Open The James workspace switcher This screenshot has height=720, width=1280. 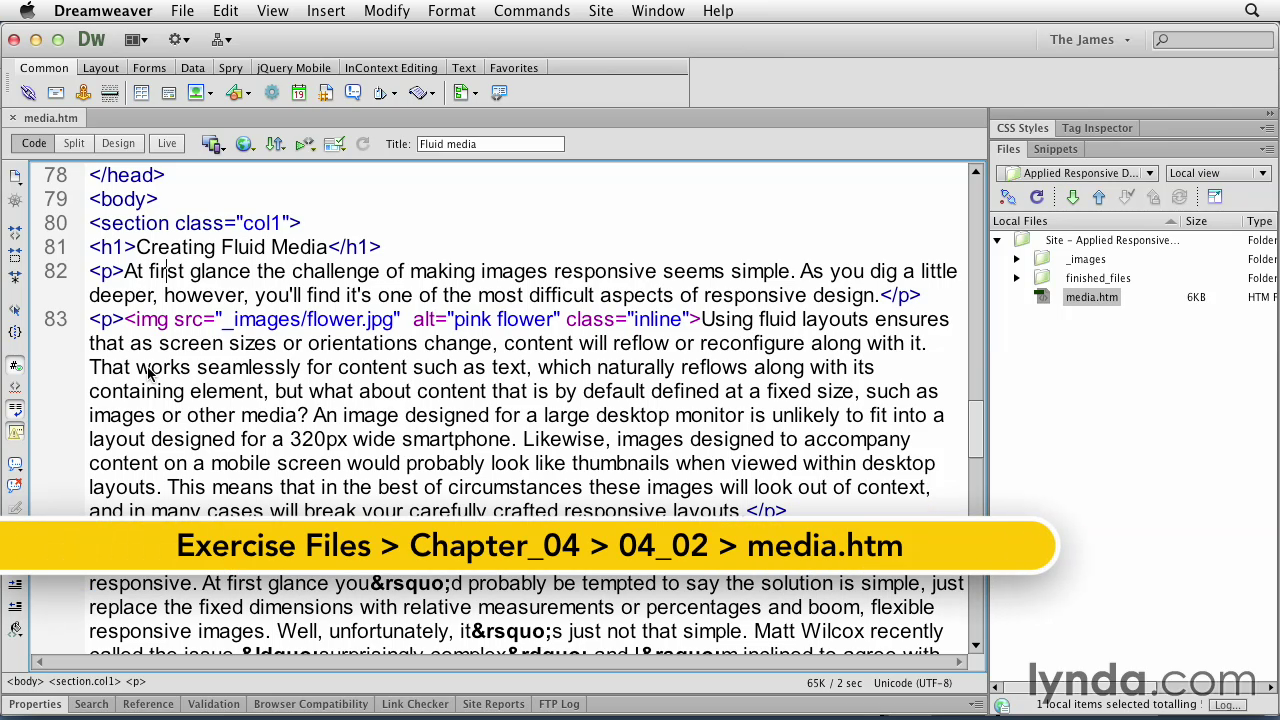click(x=1090, y=40)
